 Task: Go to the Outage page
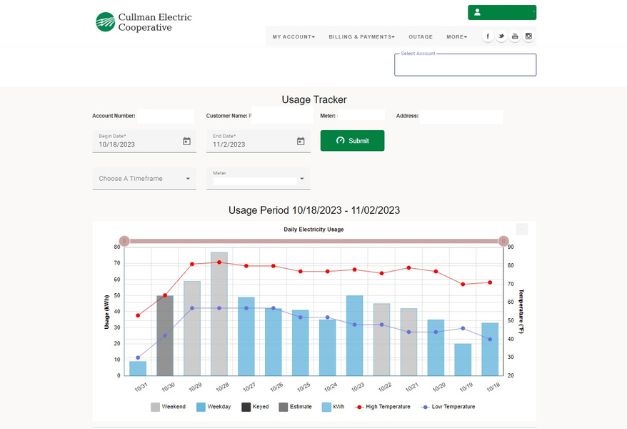420,37
